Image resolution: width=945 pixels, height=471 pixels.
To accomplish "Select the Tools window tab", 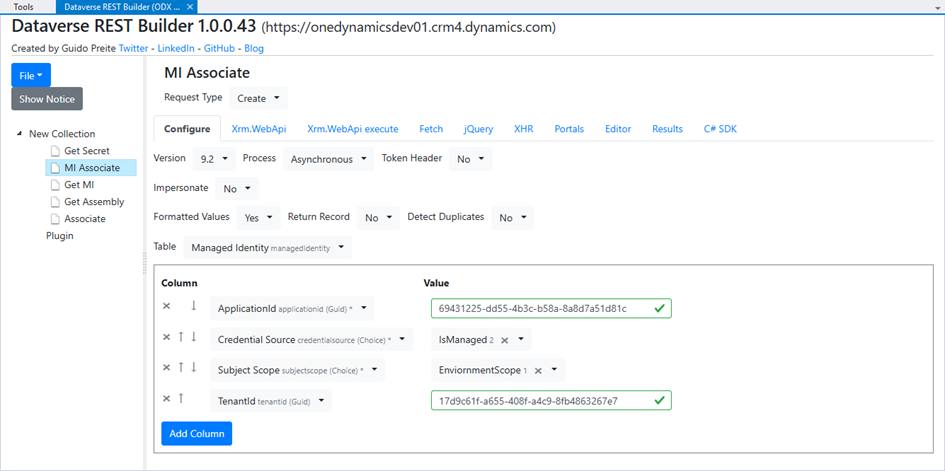I will 24,7.
